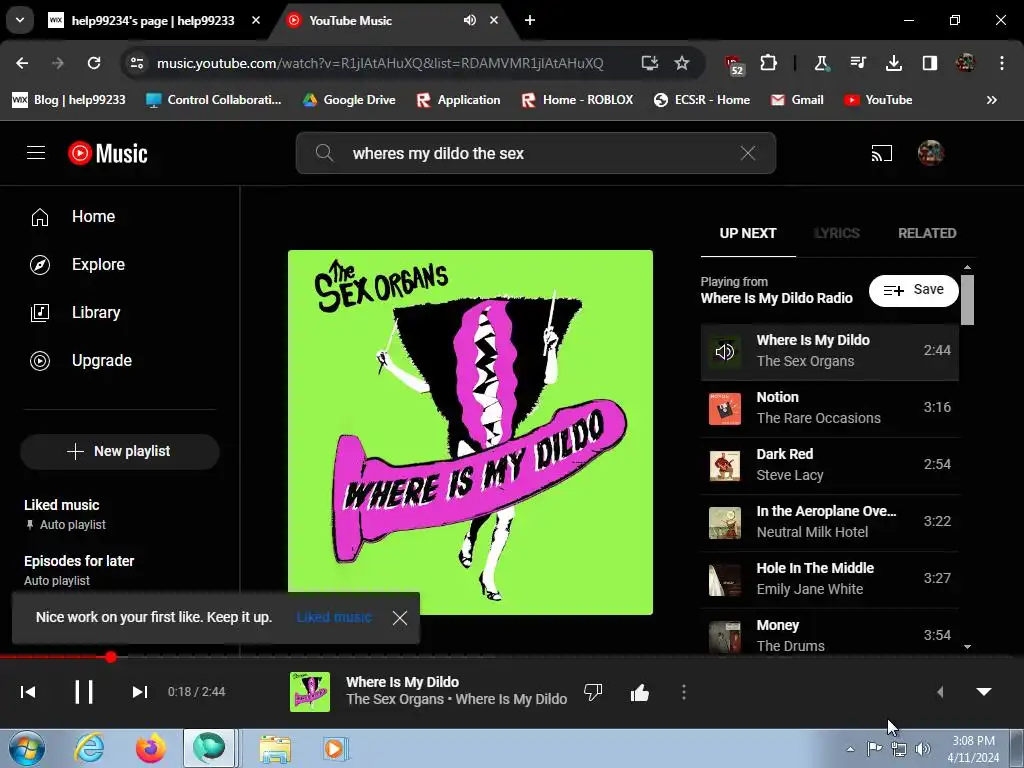The image size is (1024, 768).
Task: Switch to the RELATED tab
Action: [x=927, y=233]
